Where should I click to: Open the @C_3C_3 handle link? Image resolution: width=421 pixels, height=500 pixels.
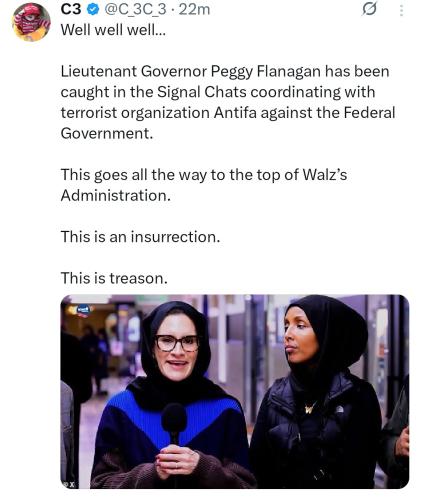[x=135, y=9]
